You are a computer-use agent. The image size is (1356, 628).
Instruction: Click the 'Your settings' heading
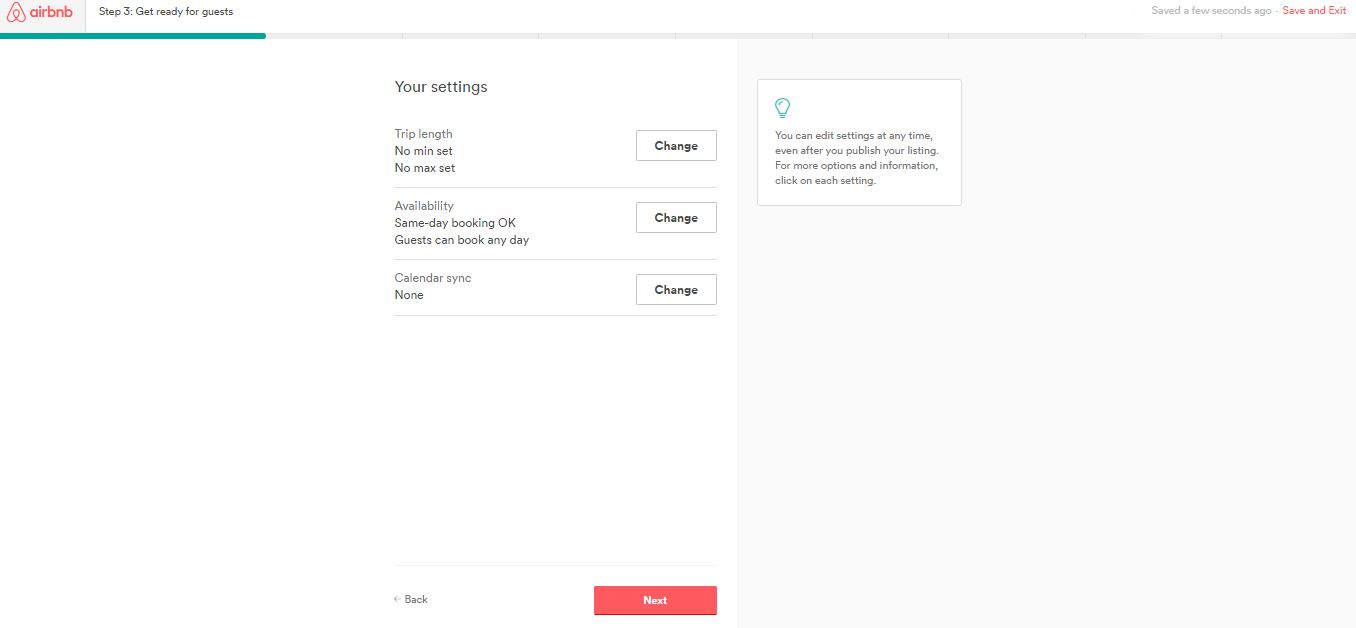coord(441,87)
